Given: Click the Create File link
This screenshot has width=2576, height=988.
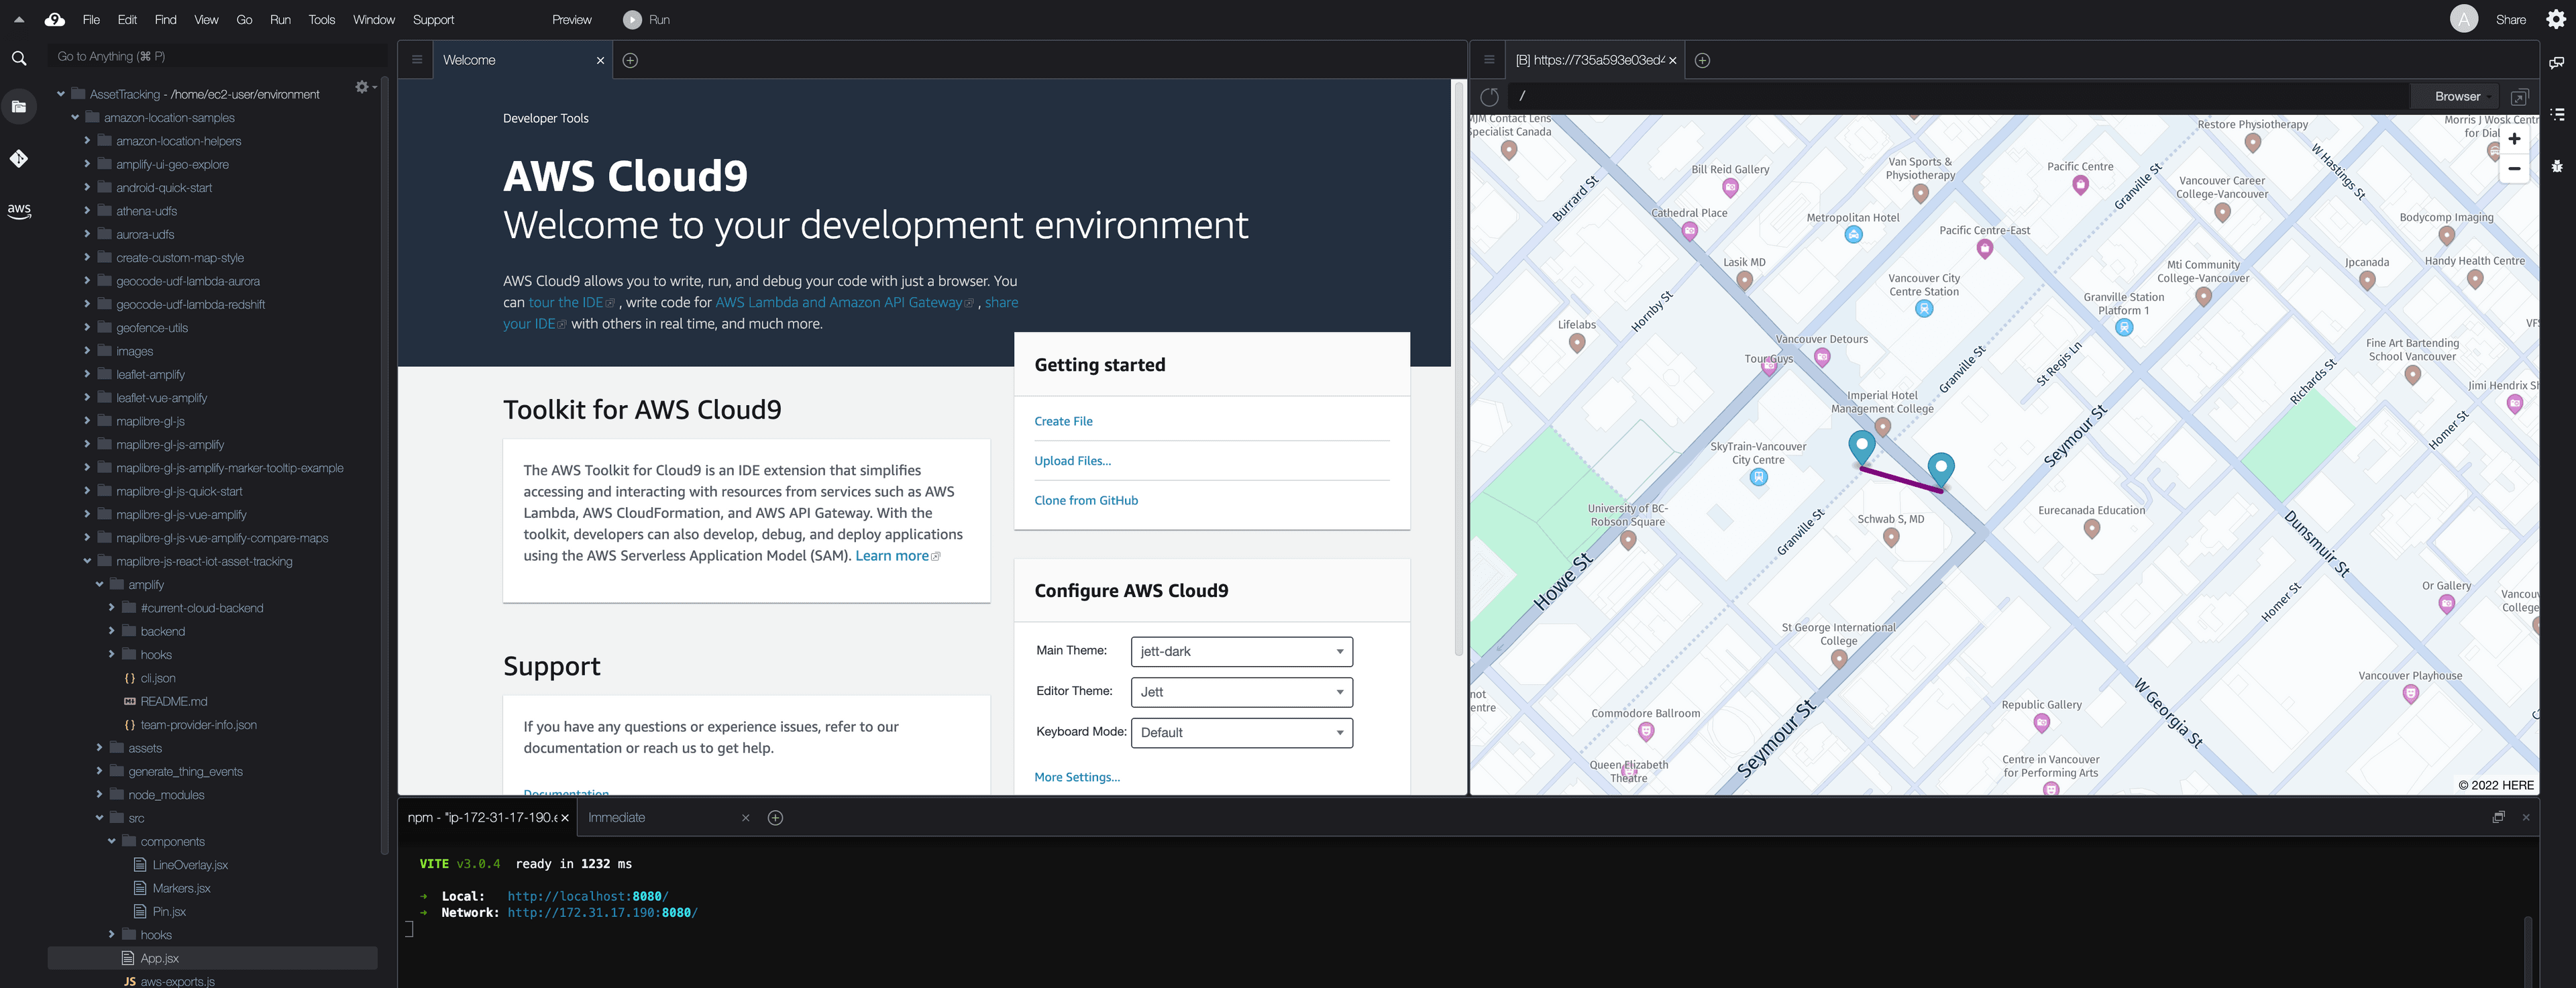Looking at the screenshot, I should pyautogui.click(x=1063, y=421).
